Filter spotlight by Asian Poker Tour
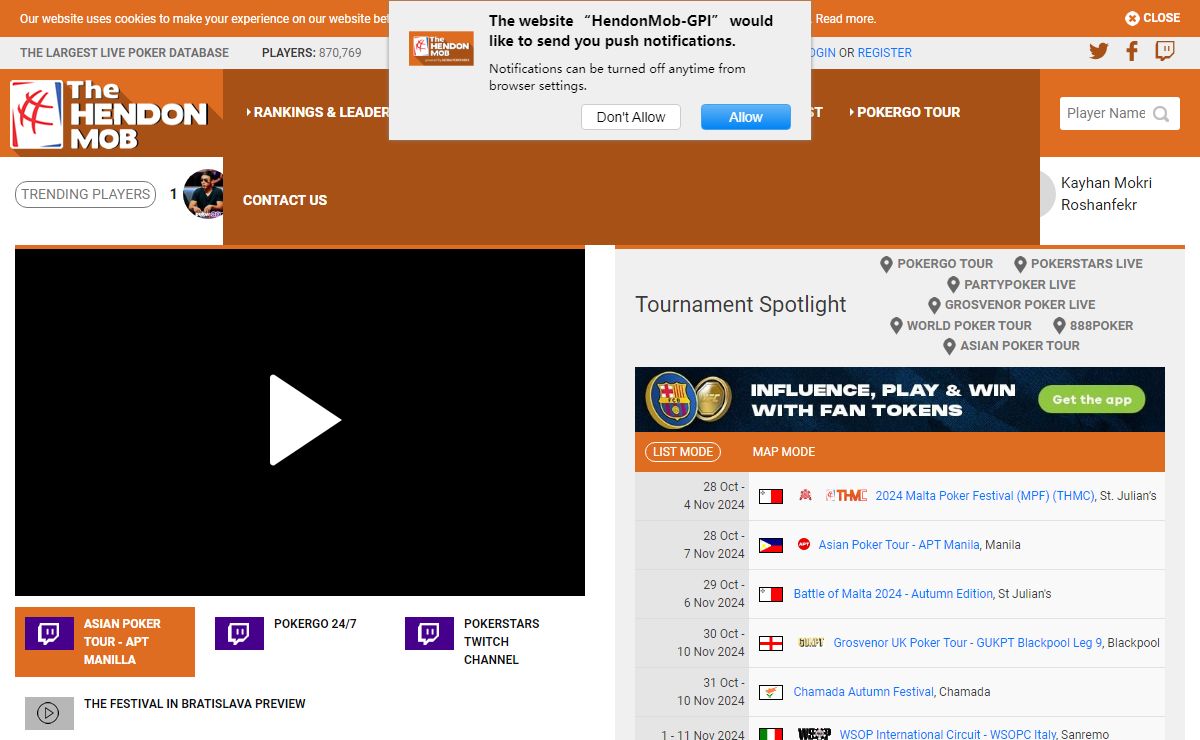The height and width of the screenshot is (740, 1200). [x=1011, y=346]
